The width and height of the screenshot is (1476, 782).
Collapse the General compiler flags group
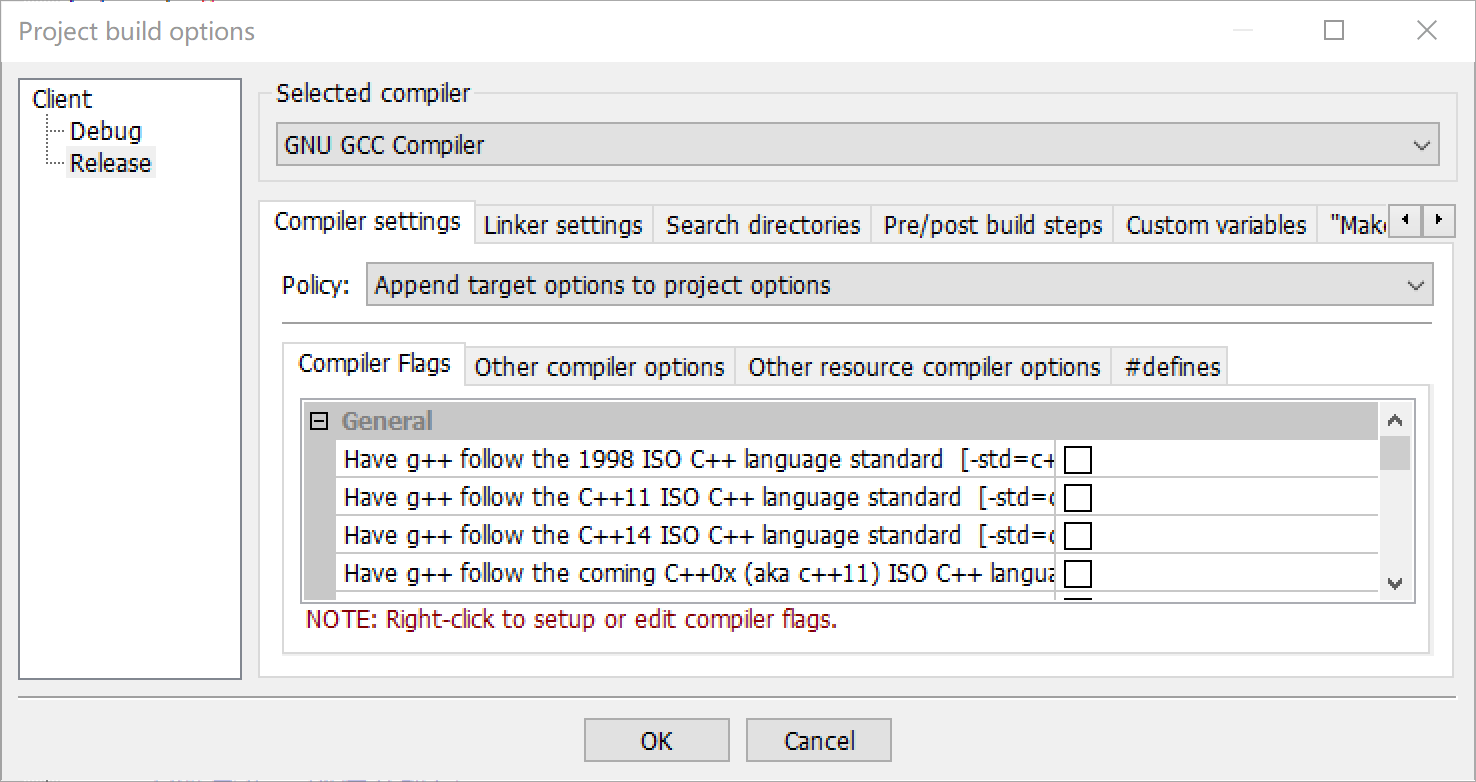pos(318,420)
